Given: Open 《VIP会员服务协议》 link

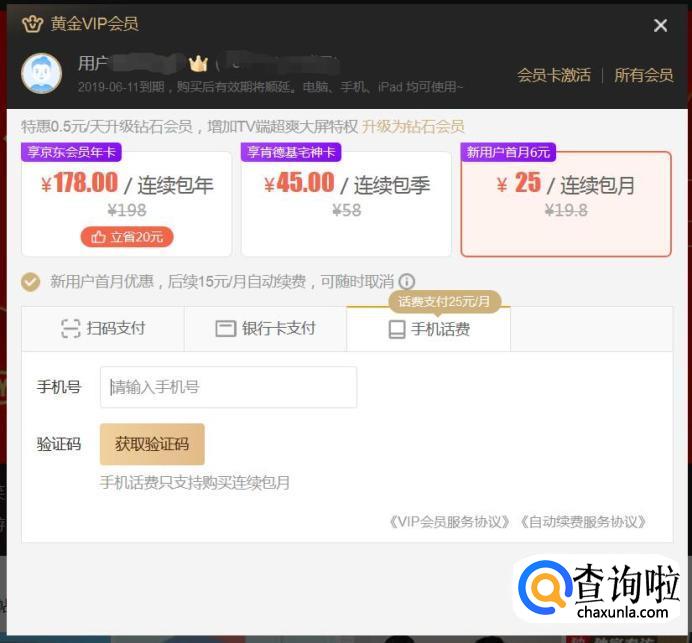Looking at the screenshot, I should [449, 522].
